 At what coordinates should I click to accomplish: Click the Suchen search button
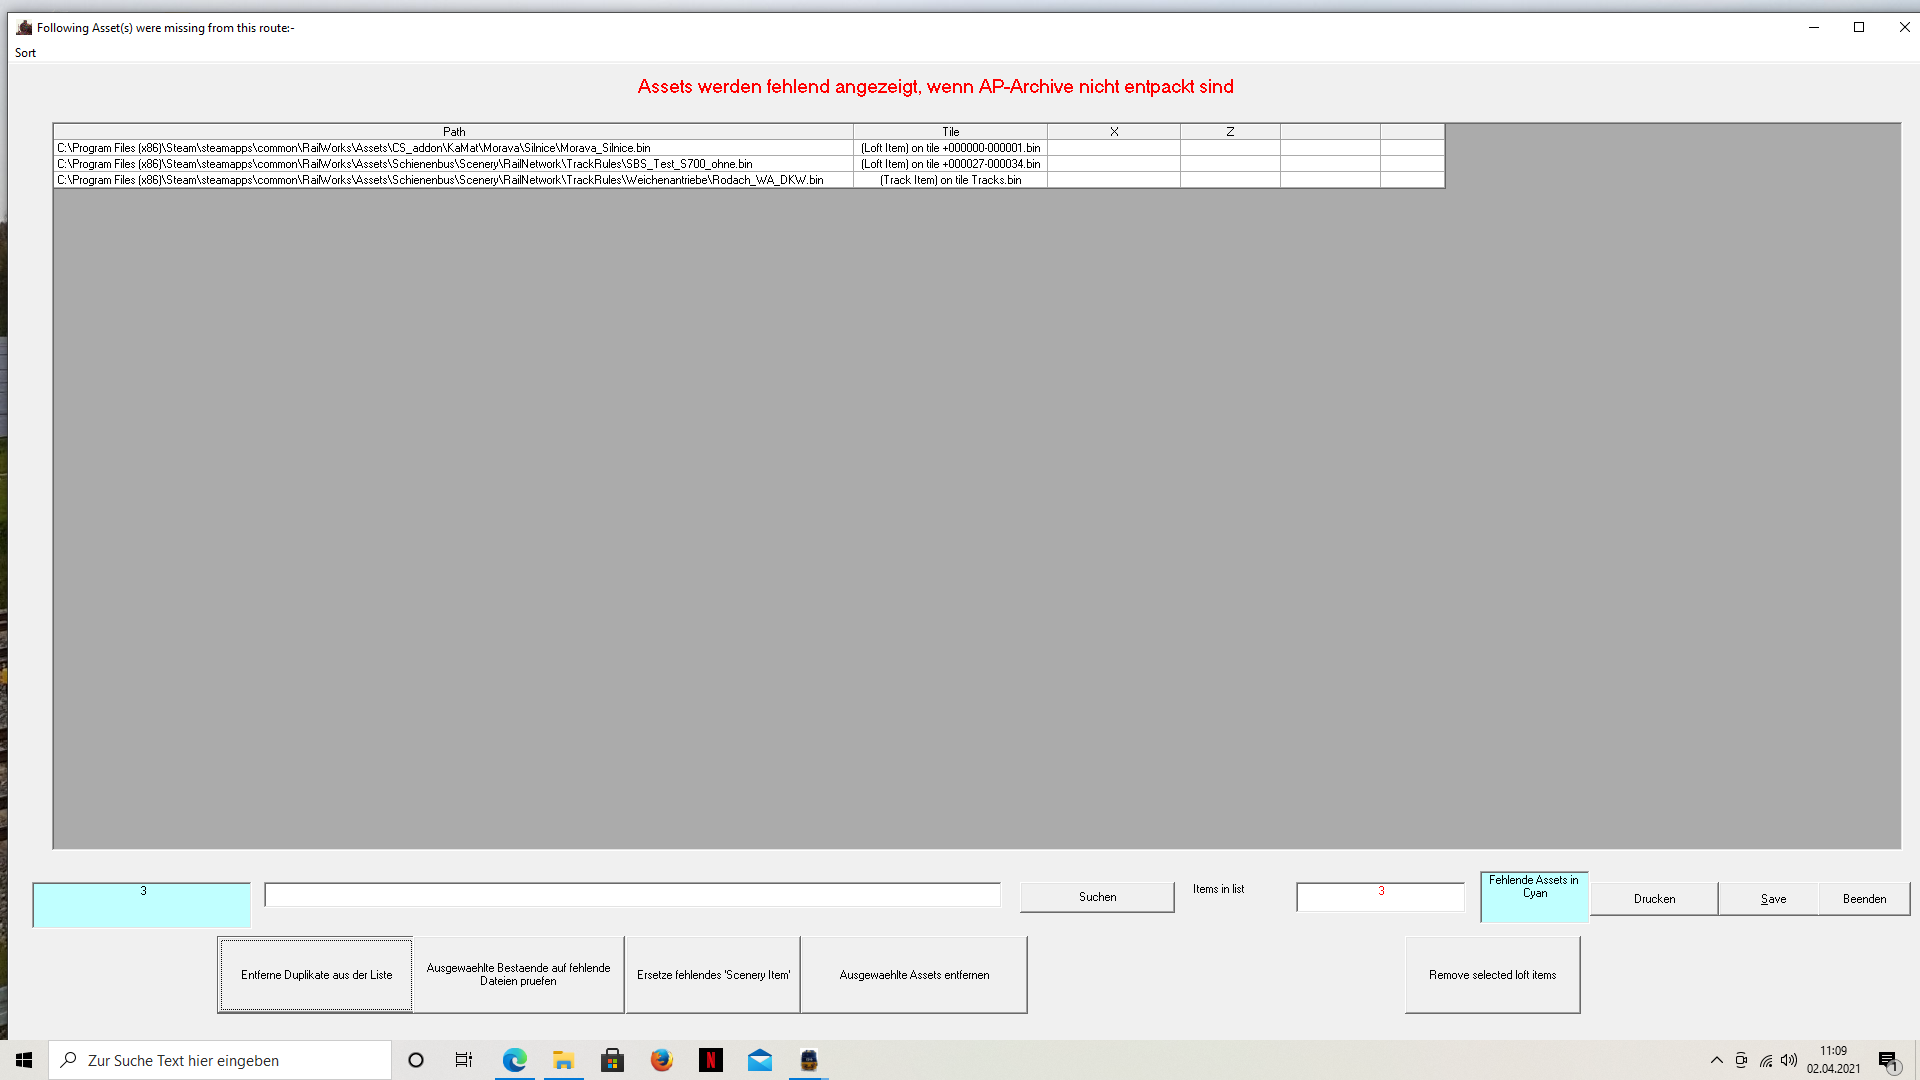(1097, 897)
